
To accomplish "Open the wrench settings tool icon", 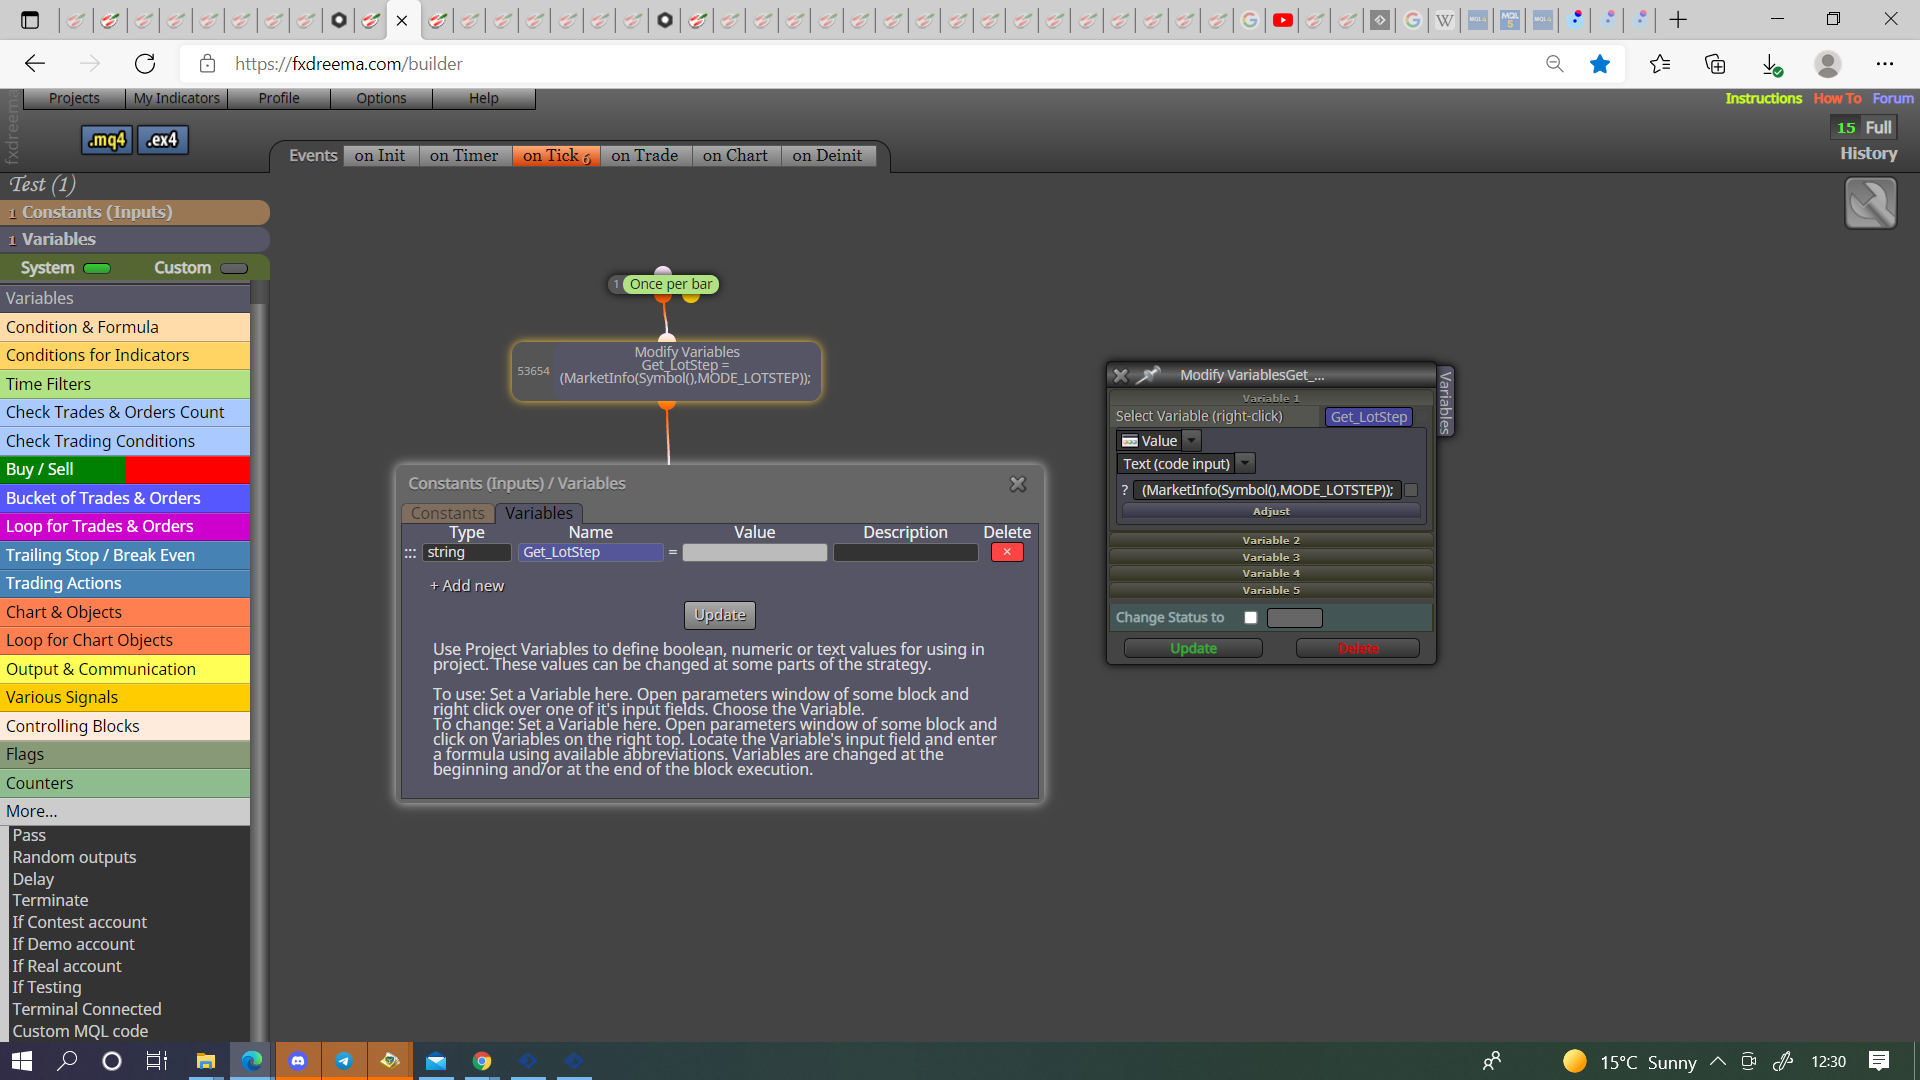I will (x=1870, y=203).
